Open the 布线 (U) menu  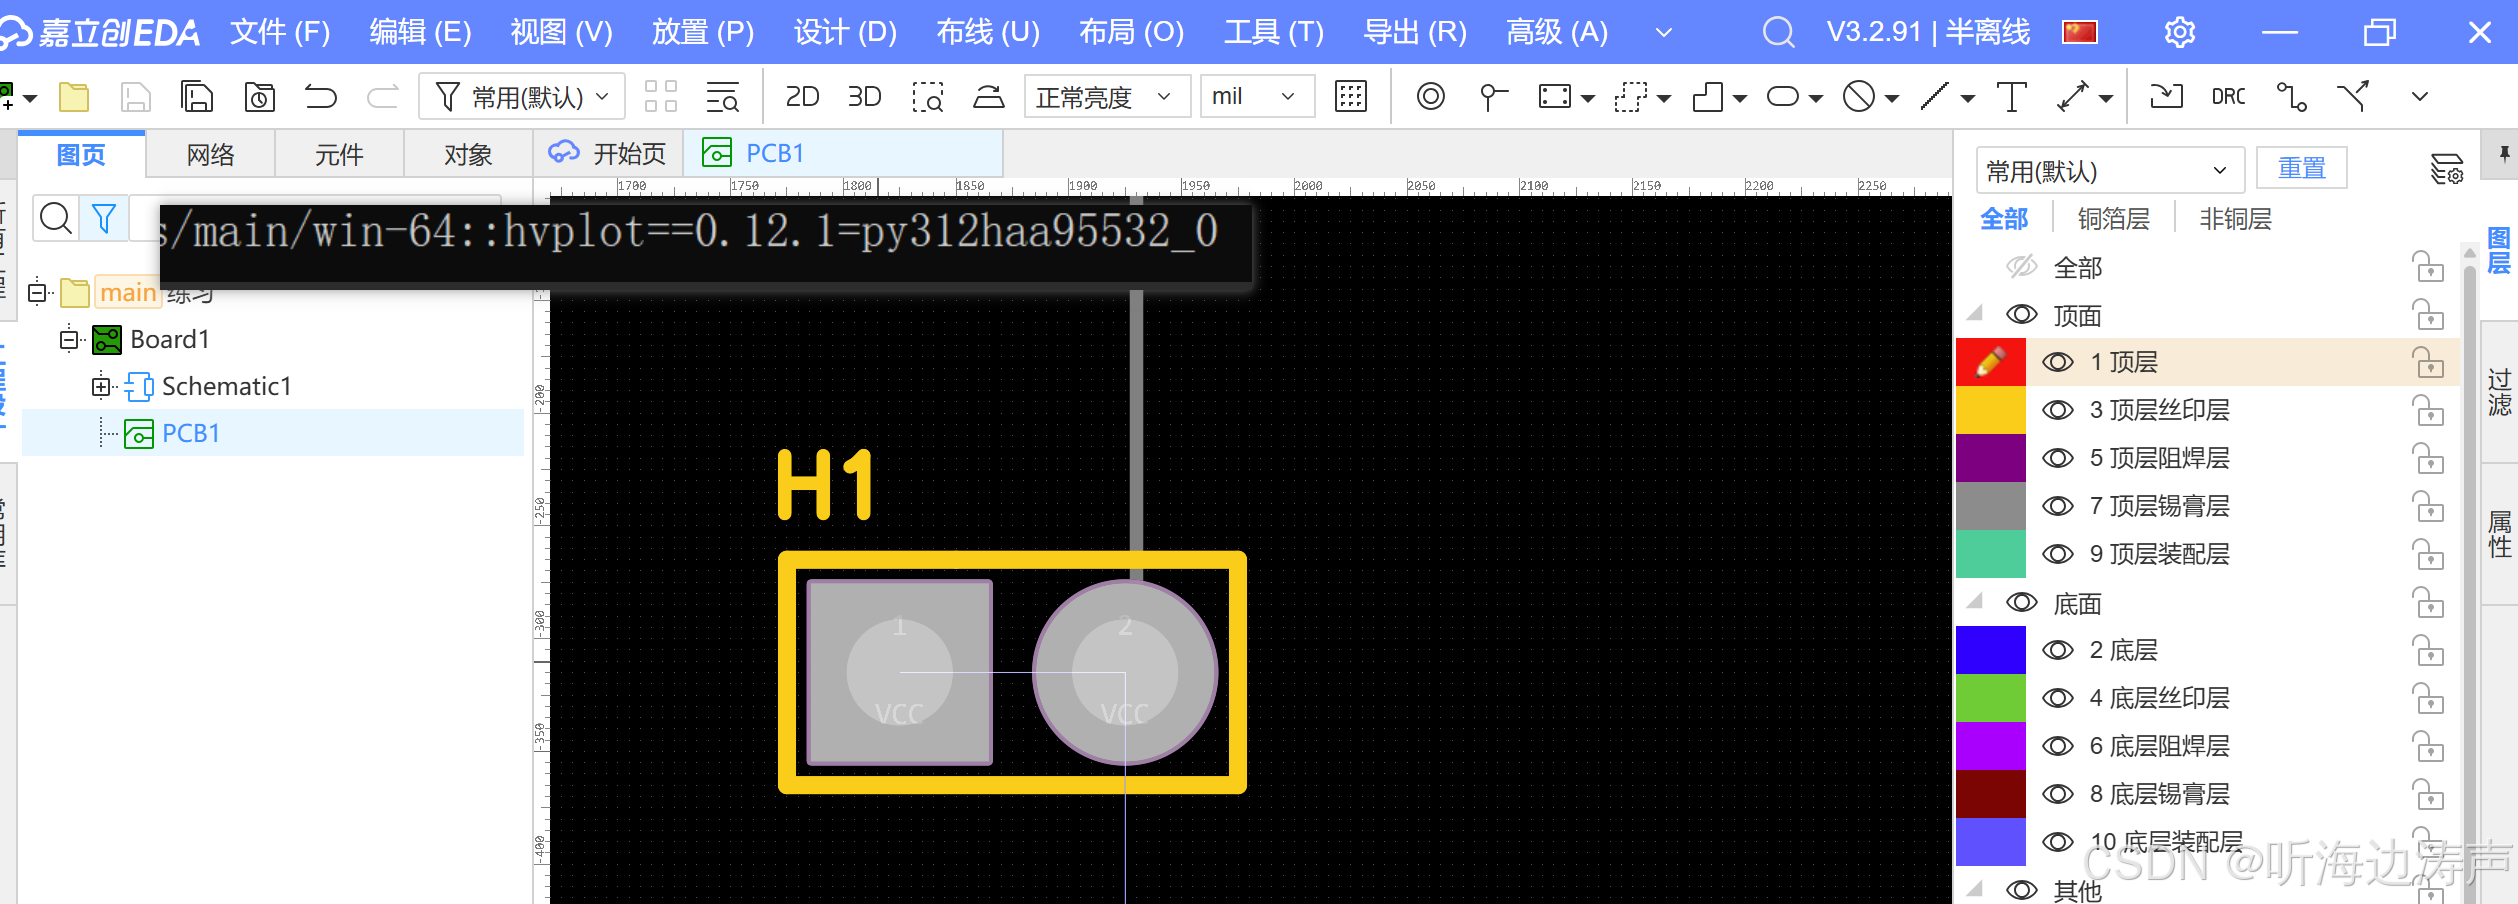click(988, 32)
